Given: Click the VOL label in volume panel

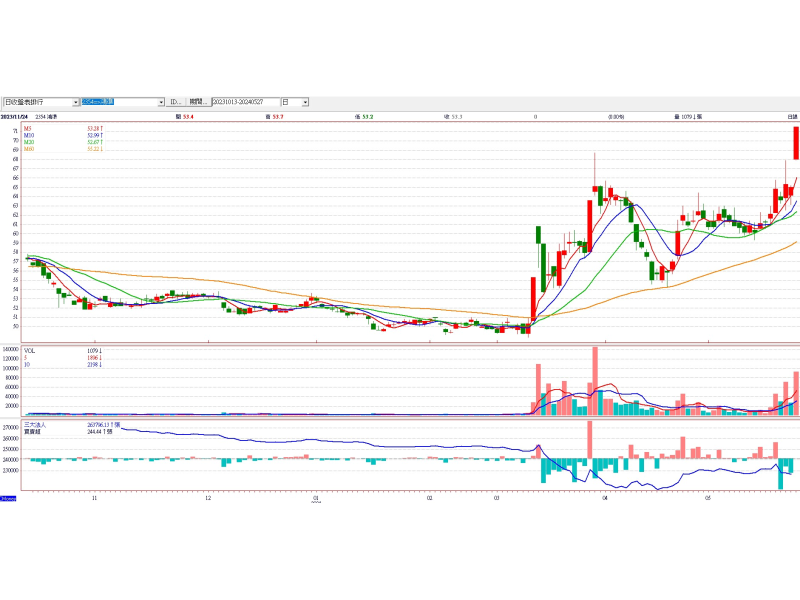Looking at the screenshot, I should [30, 351].
